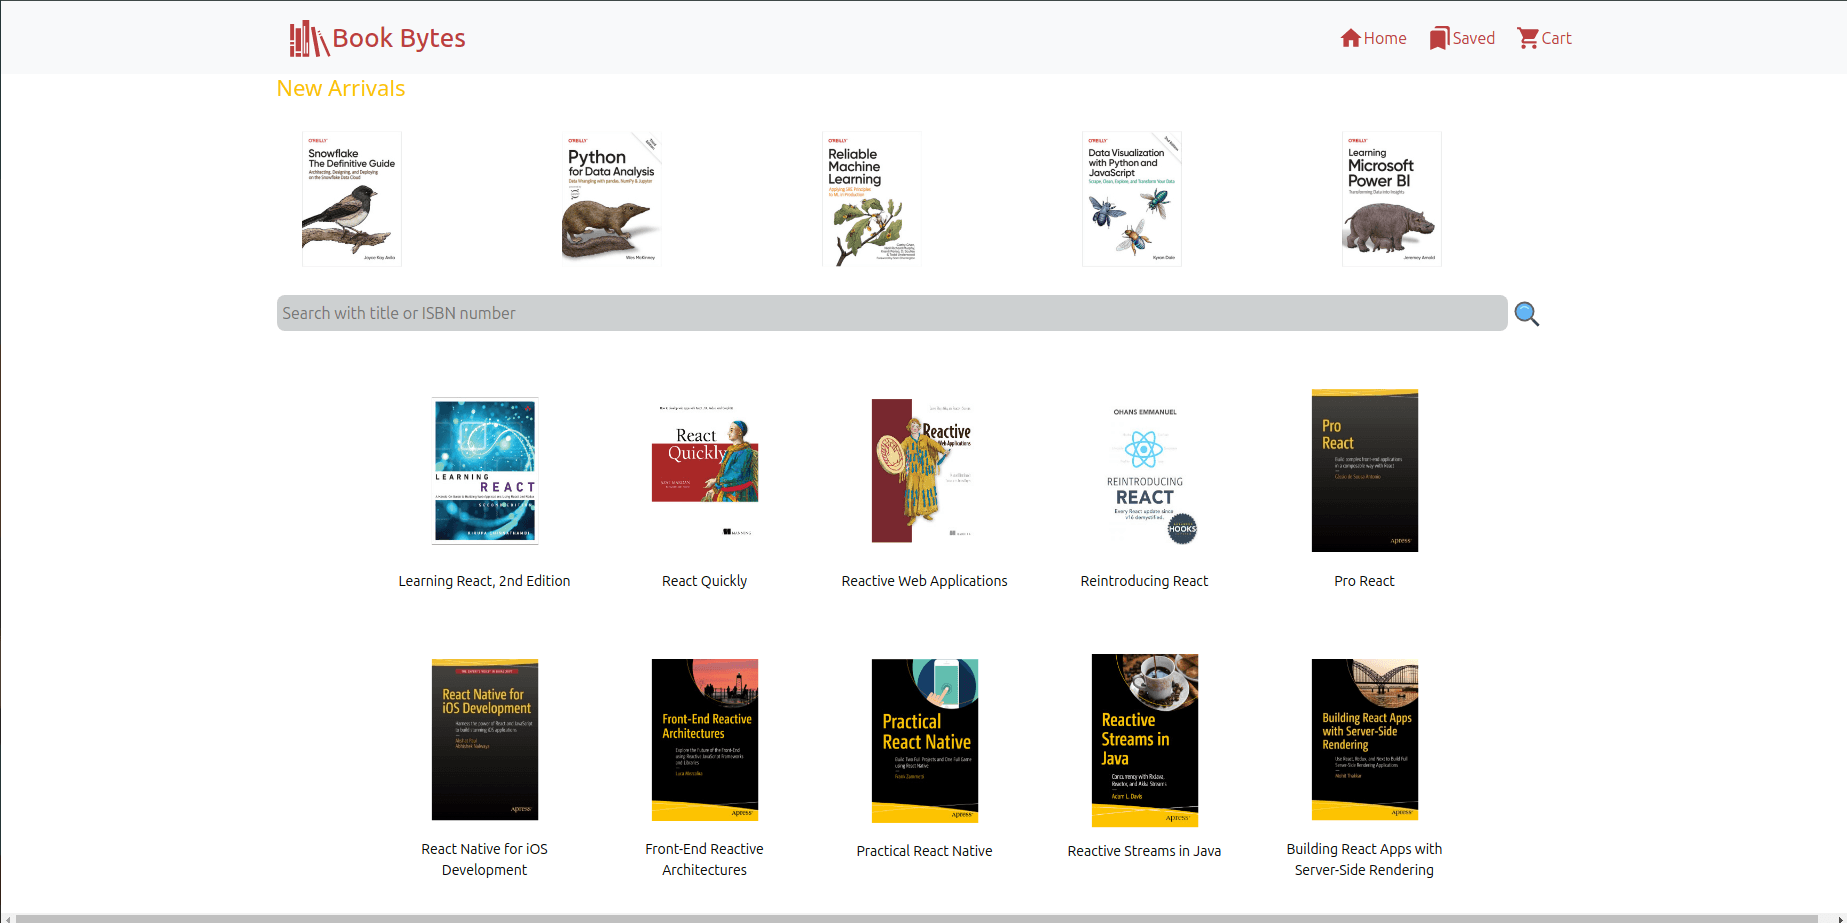Open Snowflake The Definitive Guide cover
This screenshot has width=1847, height=923.
point(352,199)
